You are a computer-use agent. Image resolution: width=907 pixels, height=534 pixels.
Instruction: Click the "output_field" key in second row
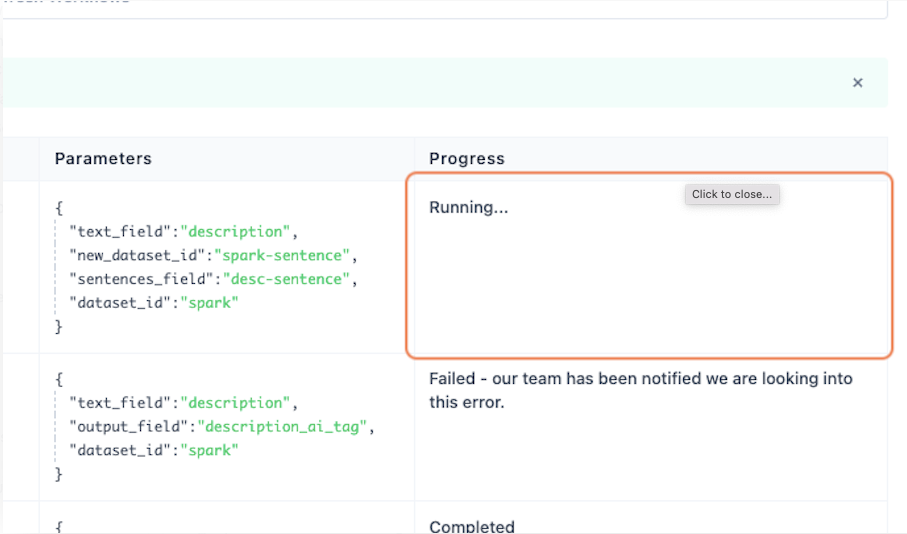pos(129,426)
